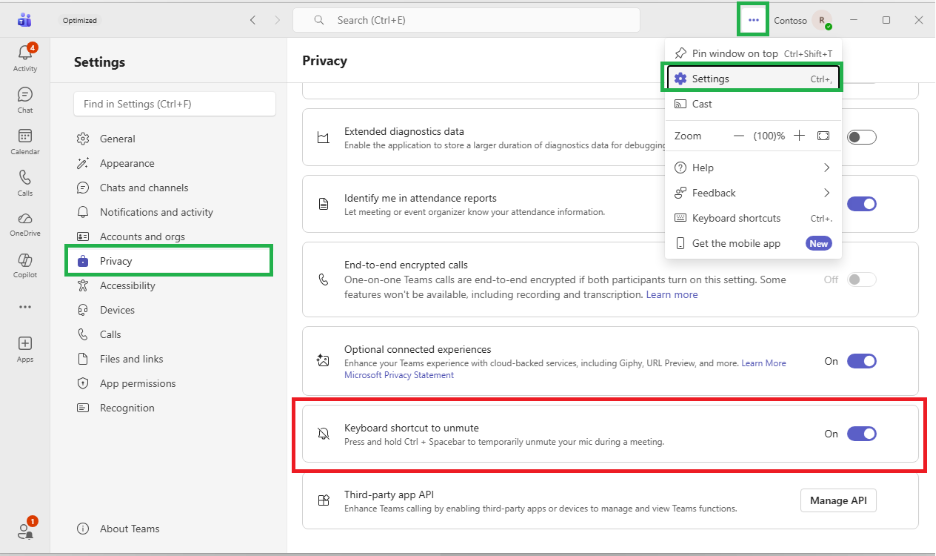Navigate forward with the right arrow
Screen dimensions: 936x556
pos(277,20)
